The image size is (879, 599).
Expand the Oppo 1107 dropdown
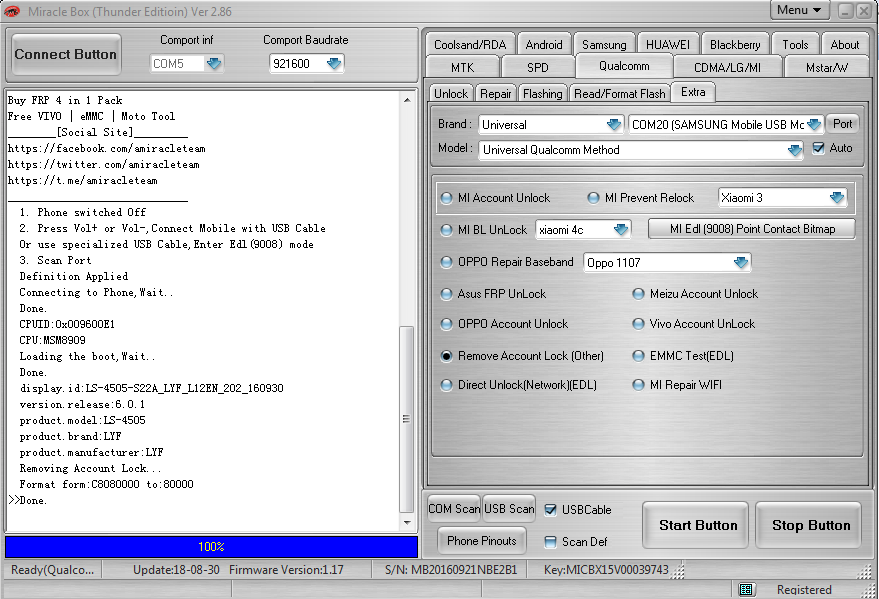741,262
